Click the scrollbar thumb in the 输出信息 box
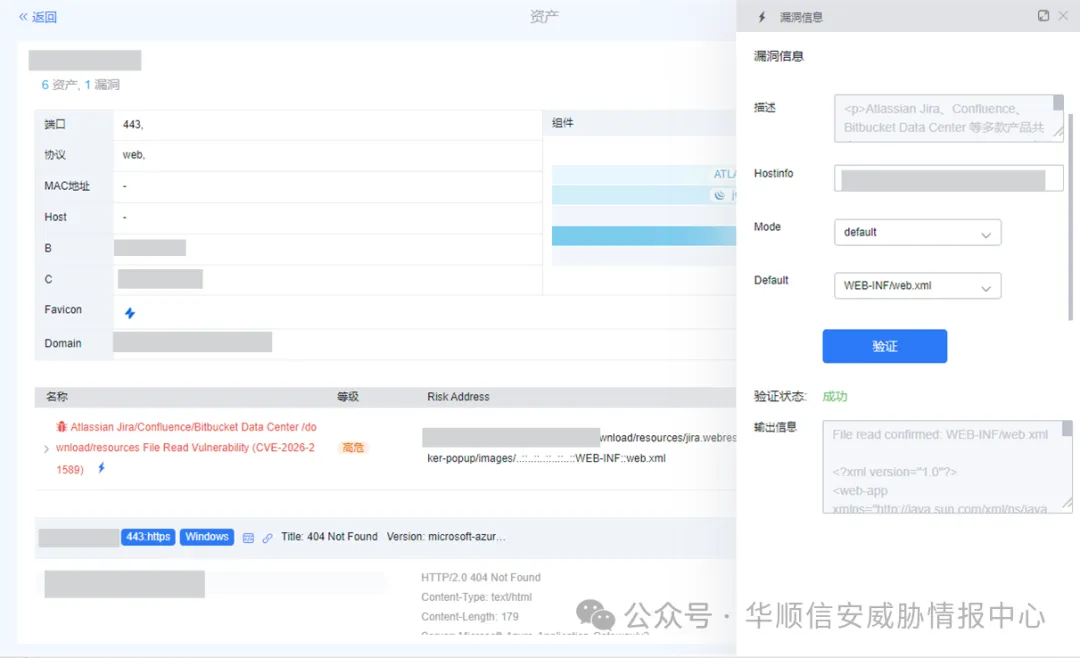 pos(1067,429)
